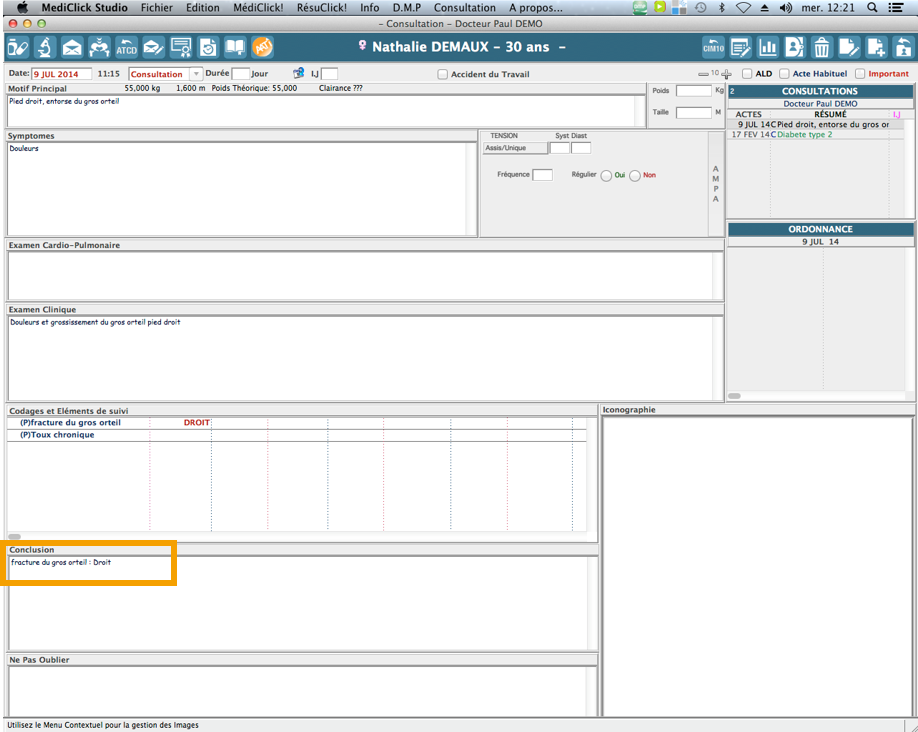Click the Docteur Paul DEMO list header
The image size is (918, 732).
click(x=820, y=104)
